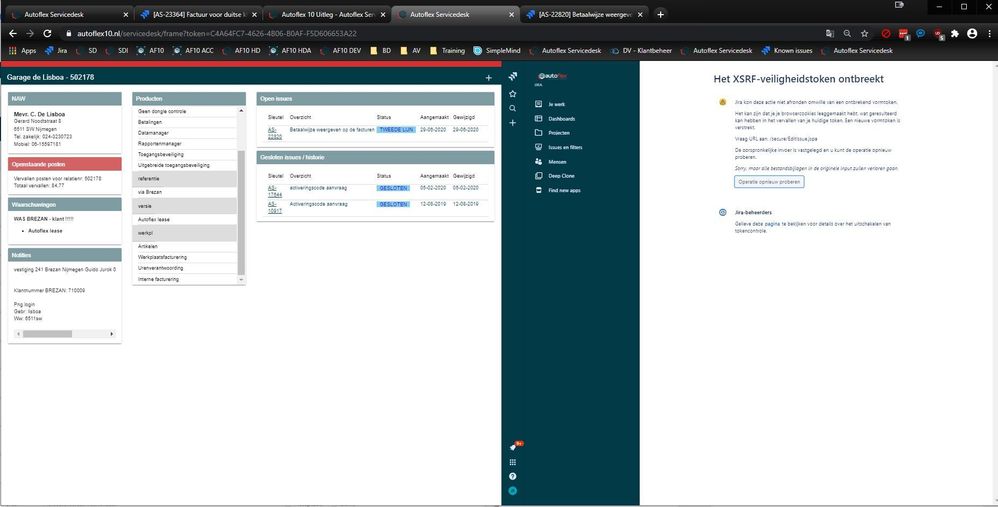Switch to the '[AS-23364] Factuur voor duitse' tab
The width and height of the screenshot is (998, 507).
(197, 14)
